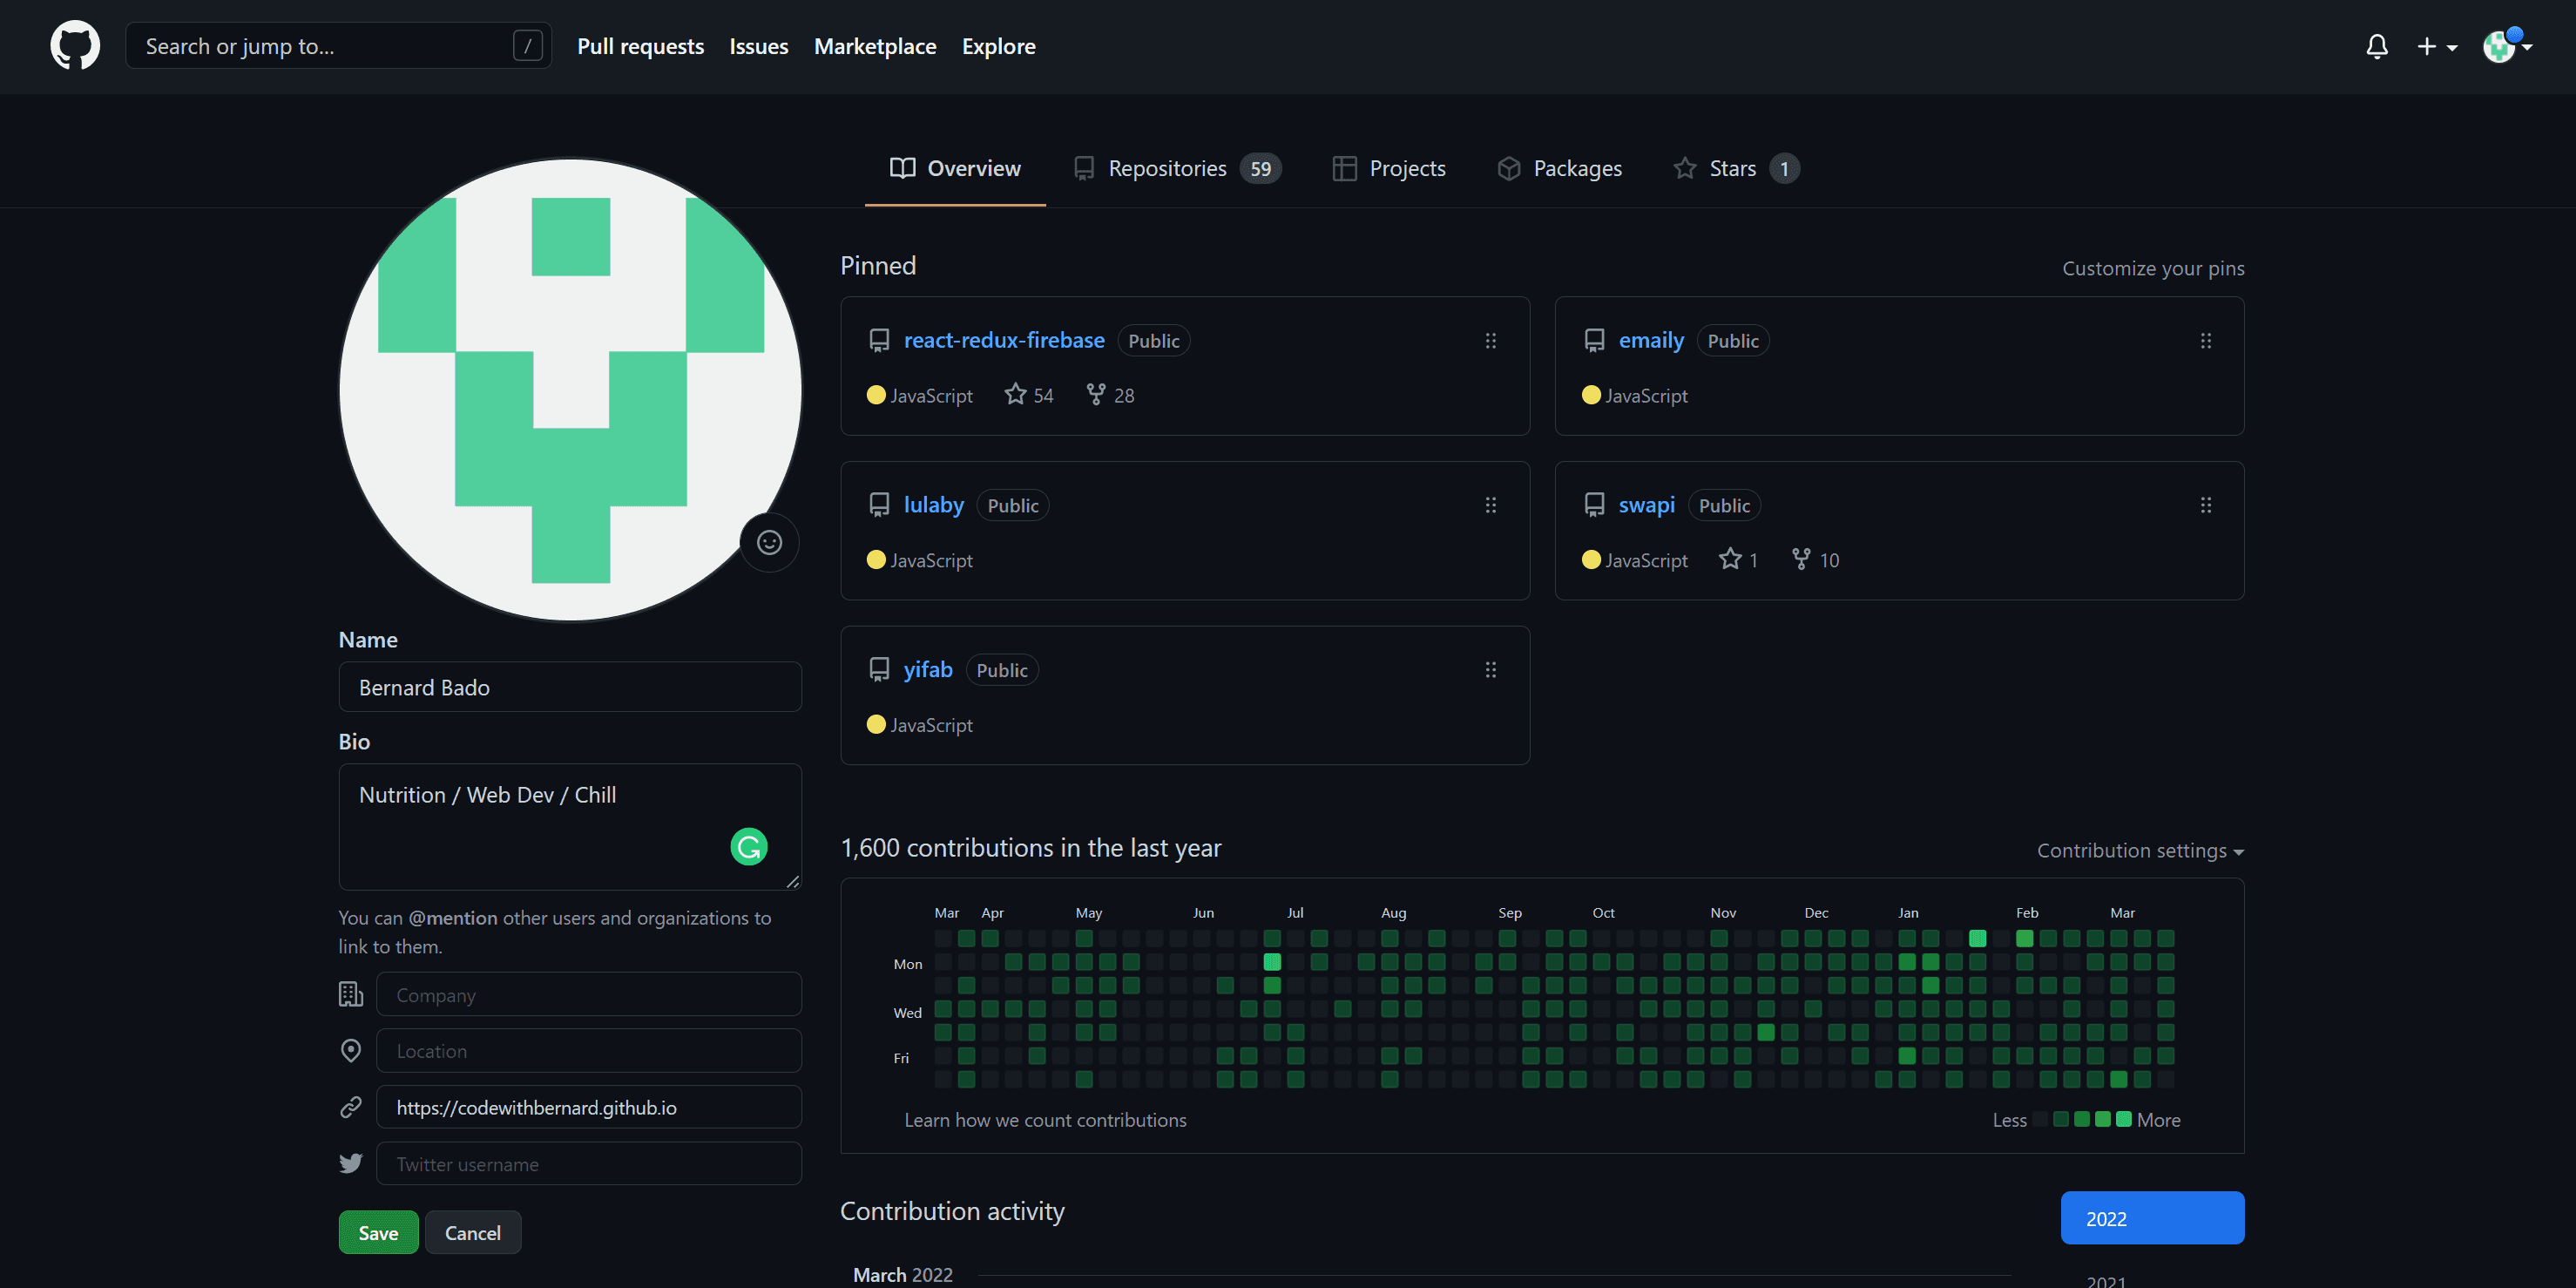Switch to the Overview tab
This screenshot has width=2576, height=1288.
click(x=955, y=168)
